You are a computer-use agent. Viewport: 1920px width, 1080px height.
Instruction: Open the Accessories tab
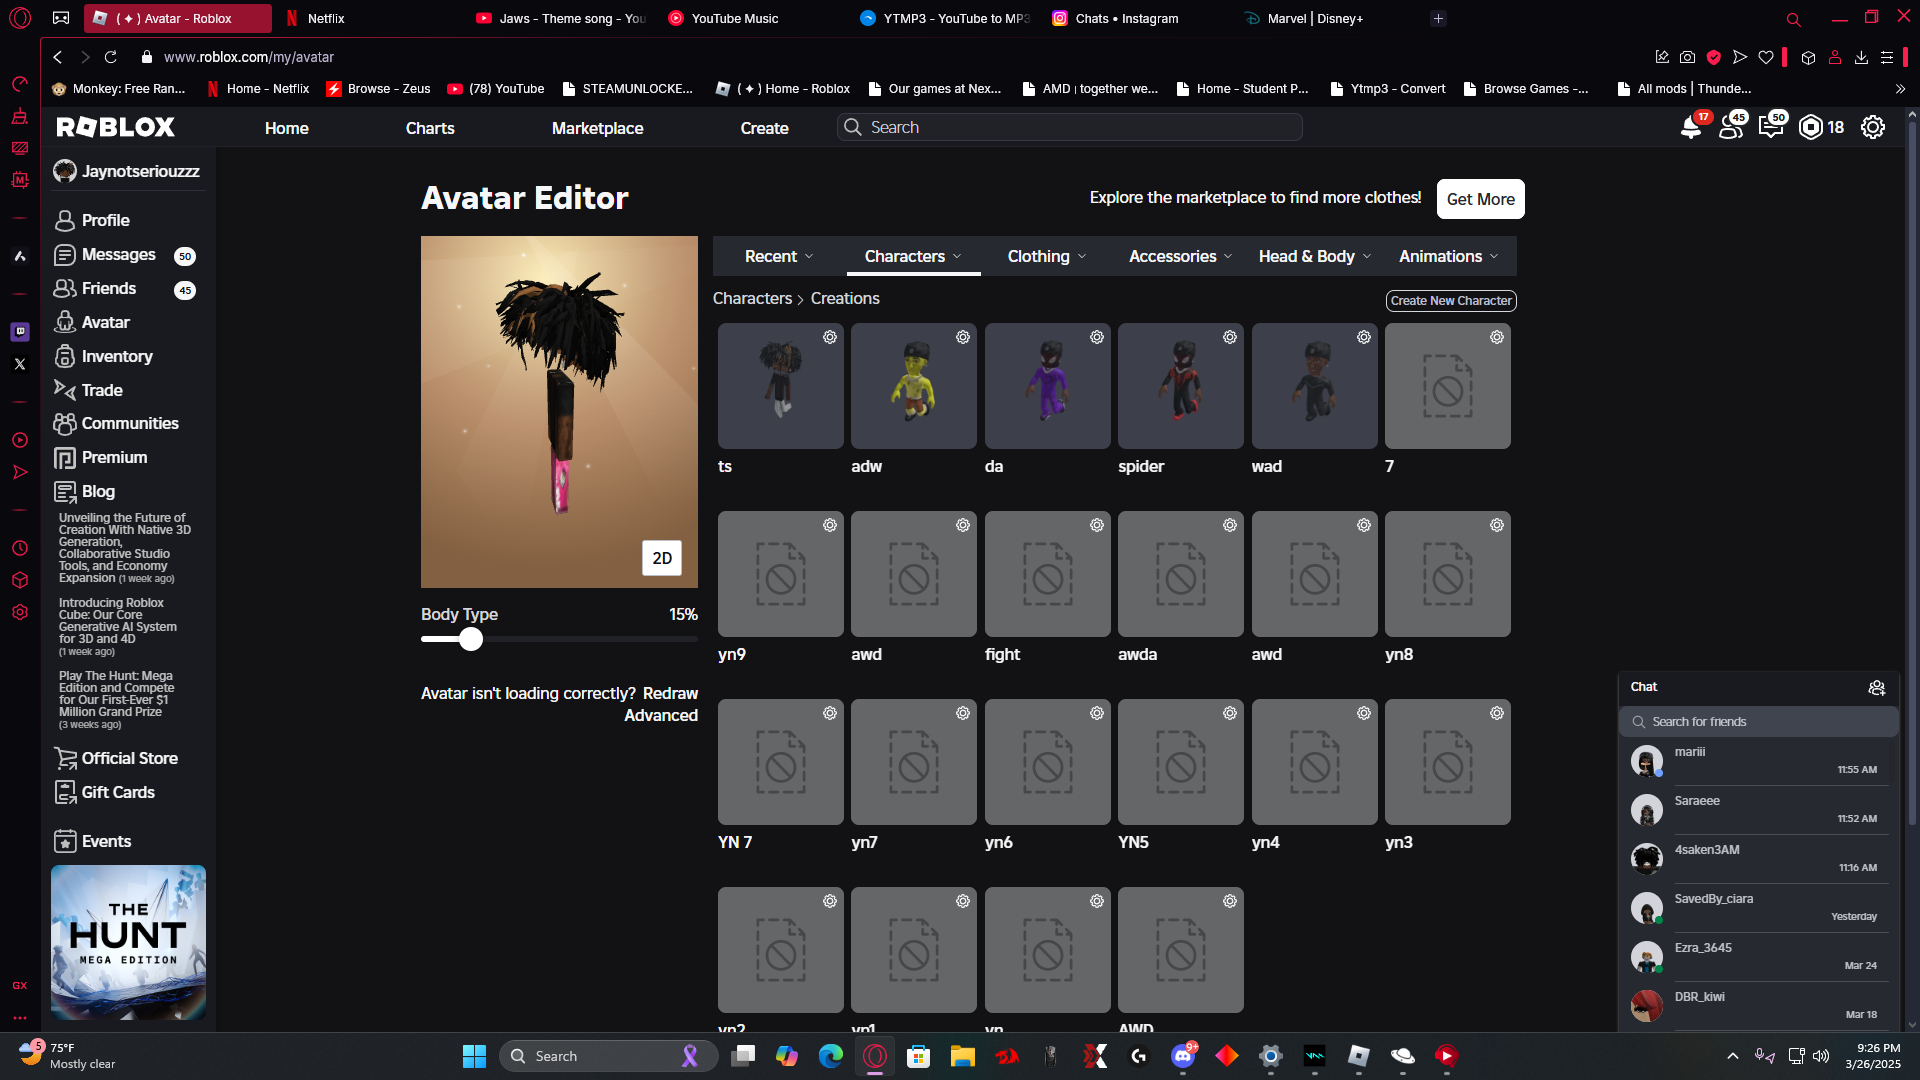(x=1180, y=257)
